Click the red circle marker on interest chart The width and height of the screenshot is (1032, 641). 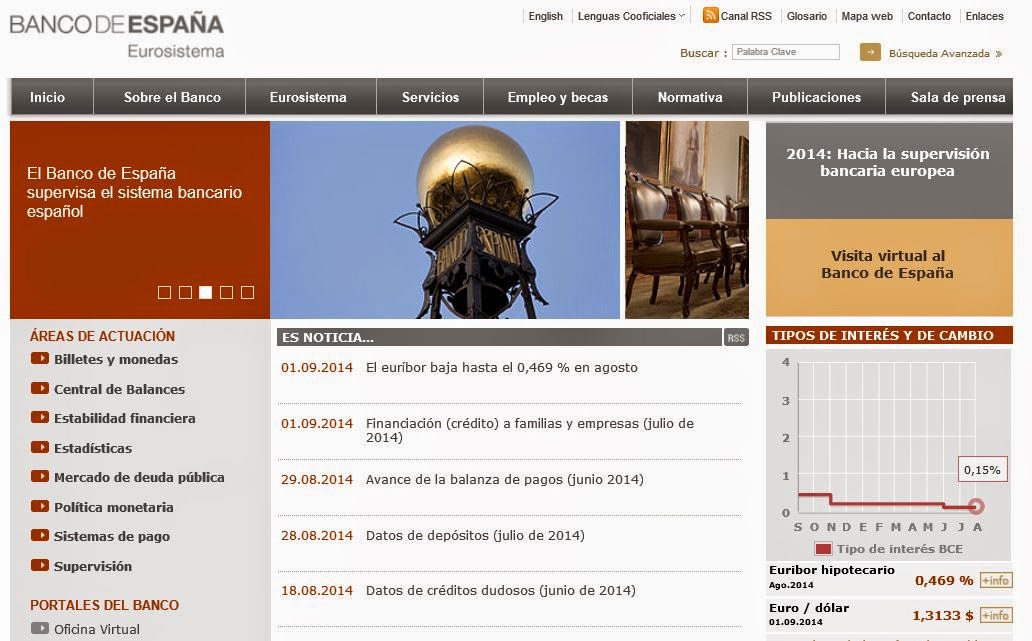(977, 506)
